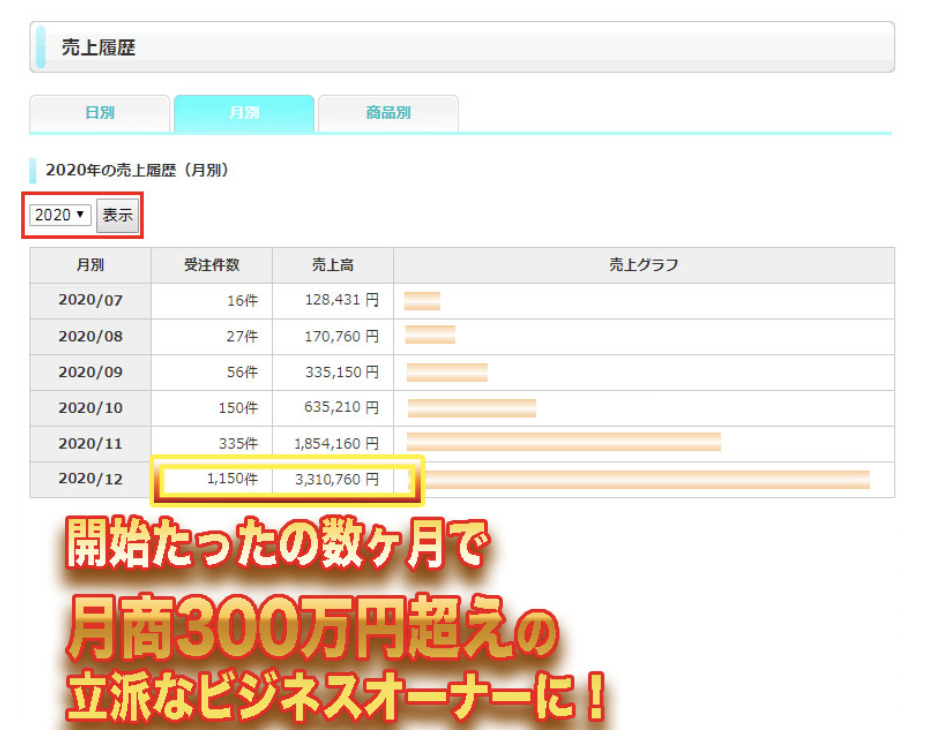Click the 1,150件 order count

pyautogui.click(x=232, y=478)
